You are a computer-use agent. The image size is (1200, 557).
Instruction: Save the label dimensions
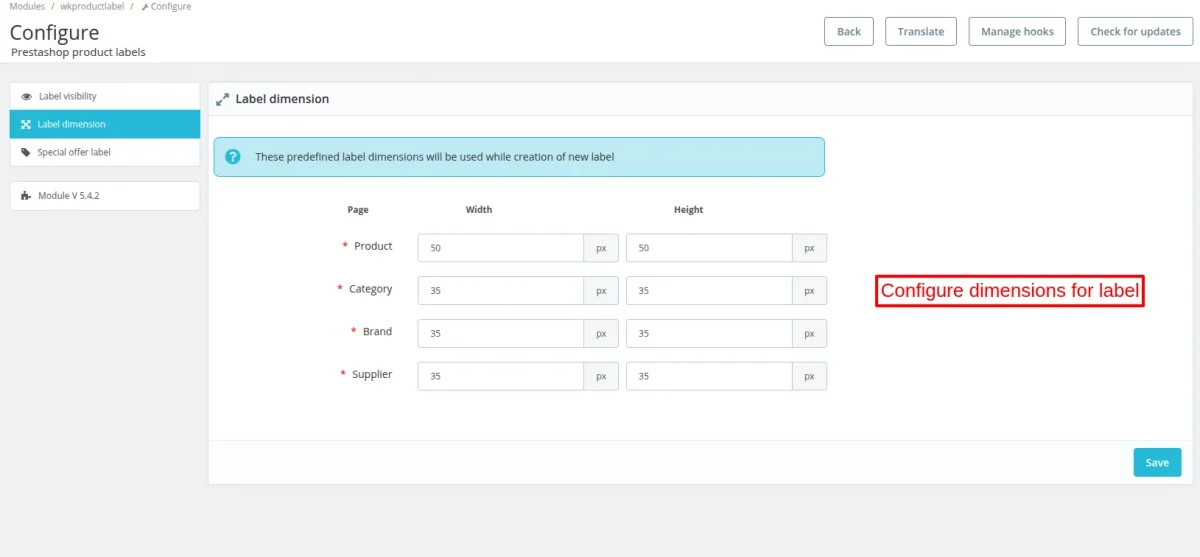pos(1157,462)
